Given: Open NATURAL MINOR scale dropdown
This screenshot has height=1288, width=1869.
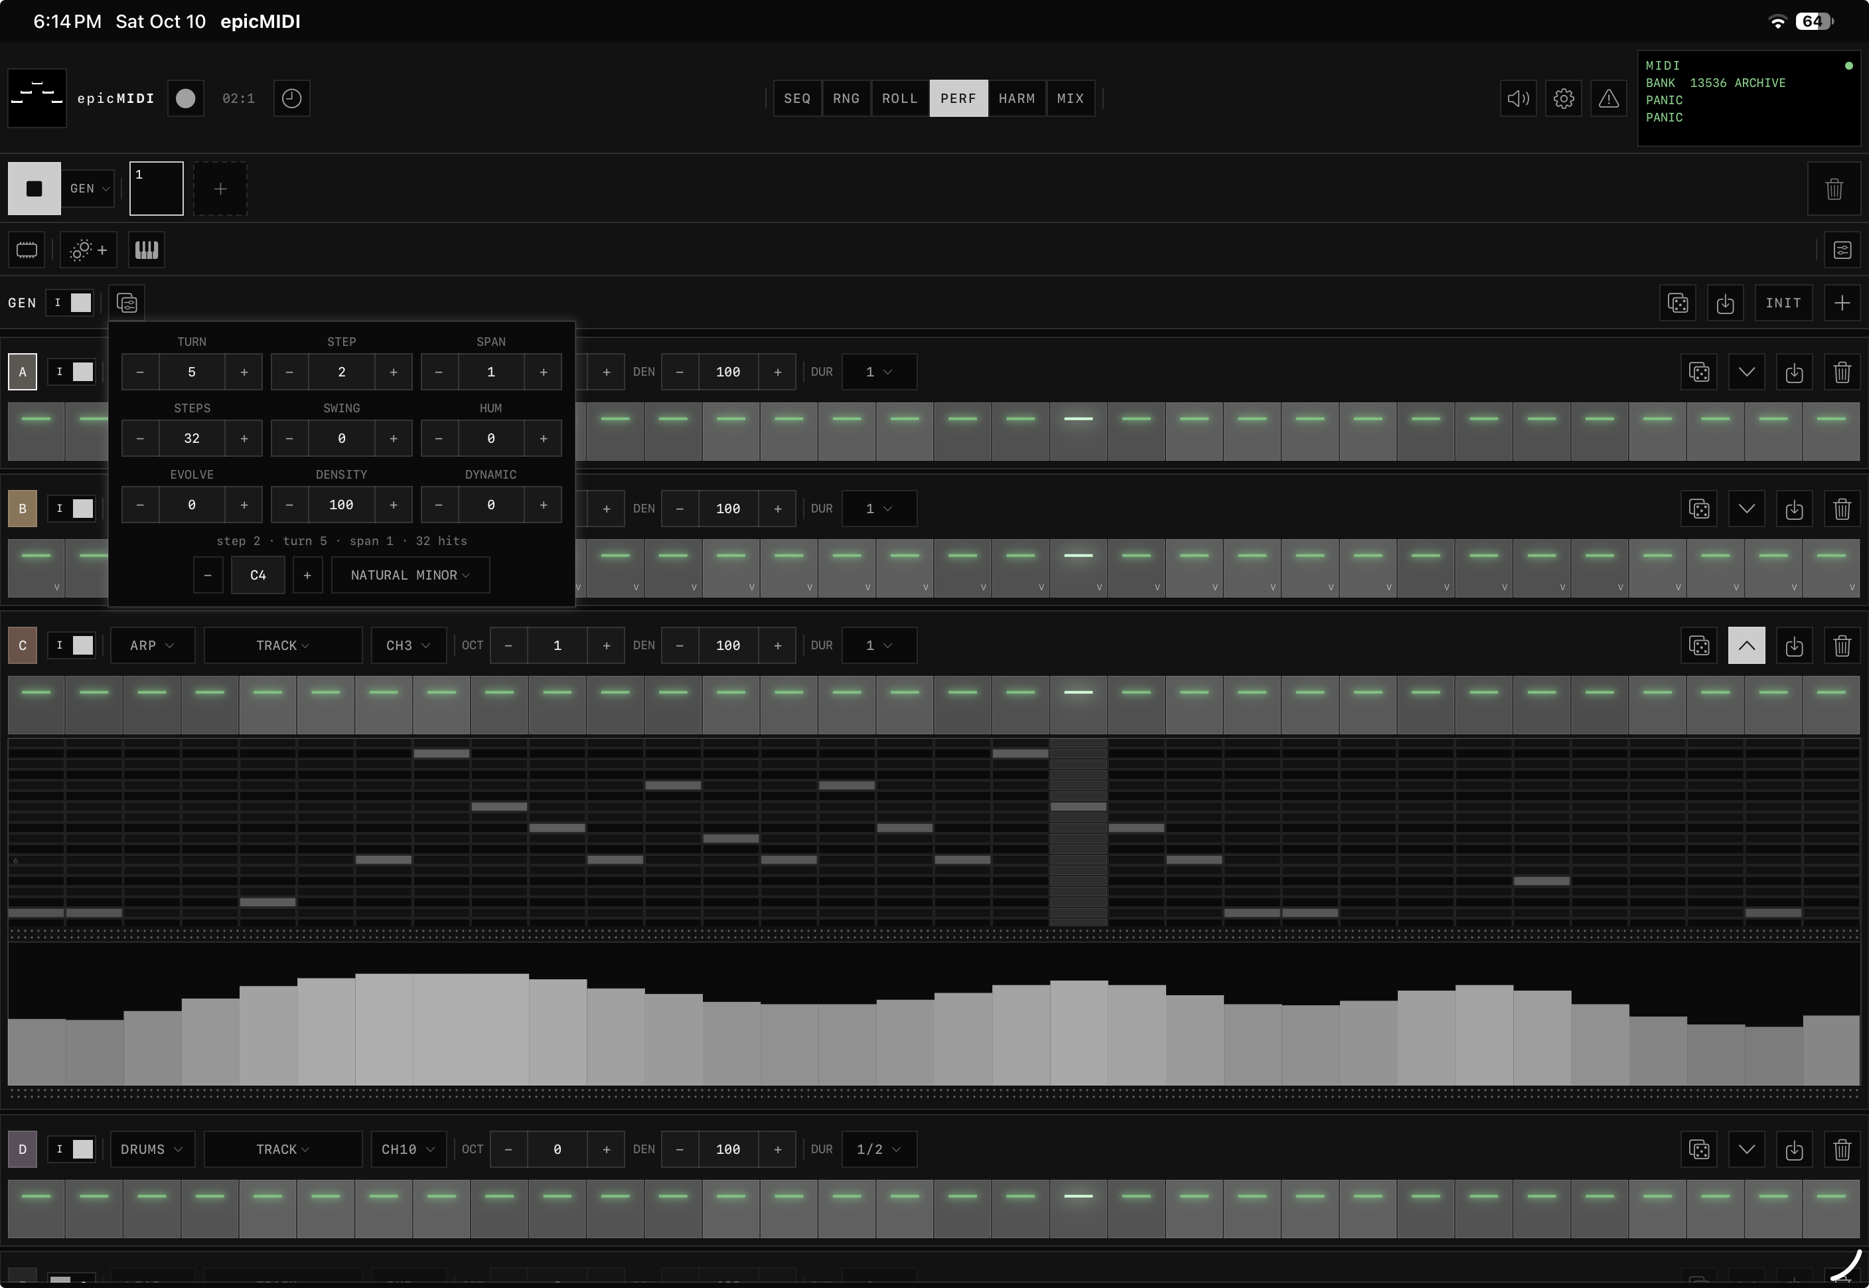Looking at the screenshot, I should pyautogui.click(x=410, y=575).
